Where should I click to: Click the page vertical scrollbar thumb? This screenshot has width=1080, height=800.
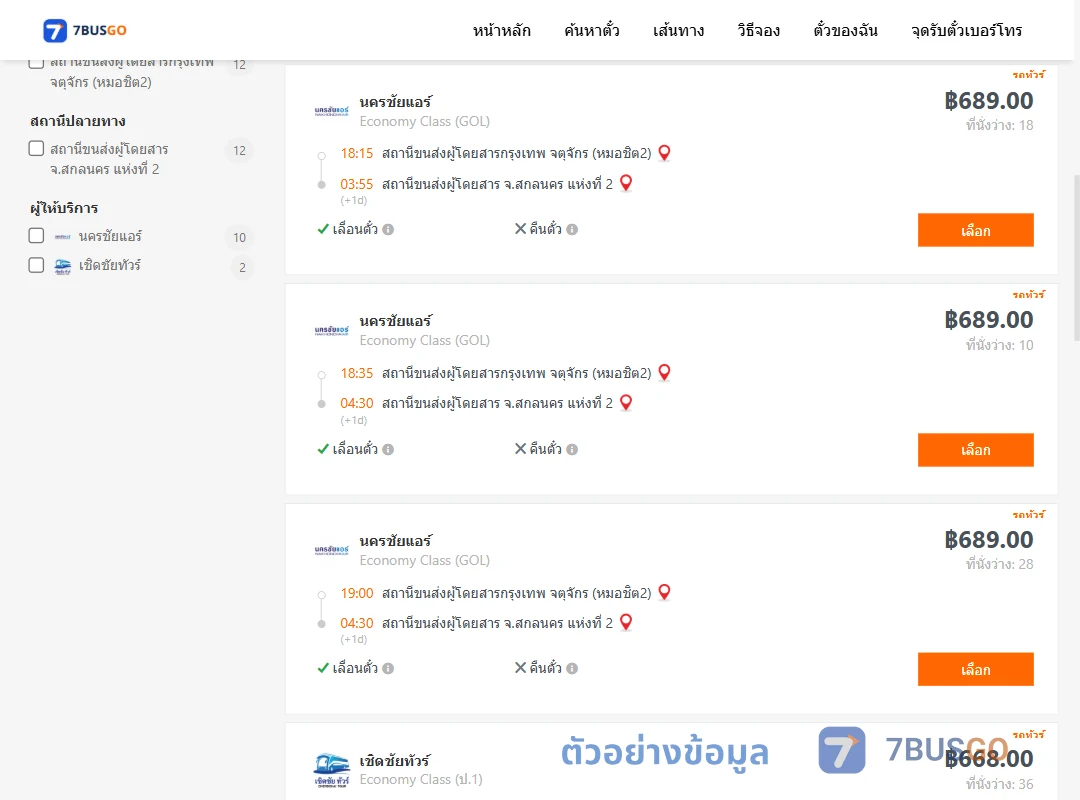tap(1077, 258)
